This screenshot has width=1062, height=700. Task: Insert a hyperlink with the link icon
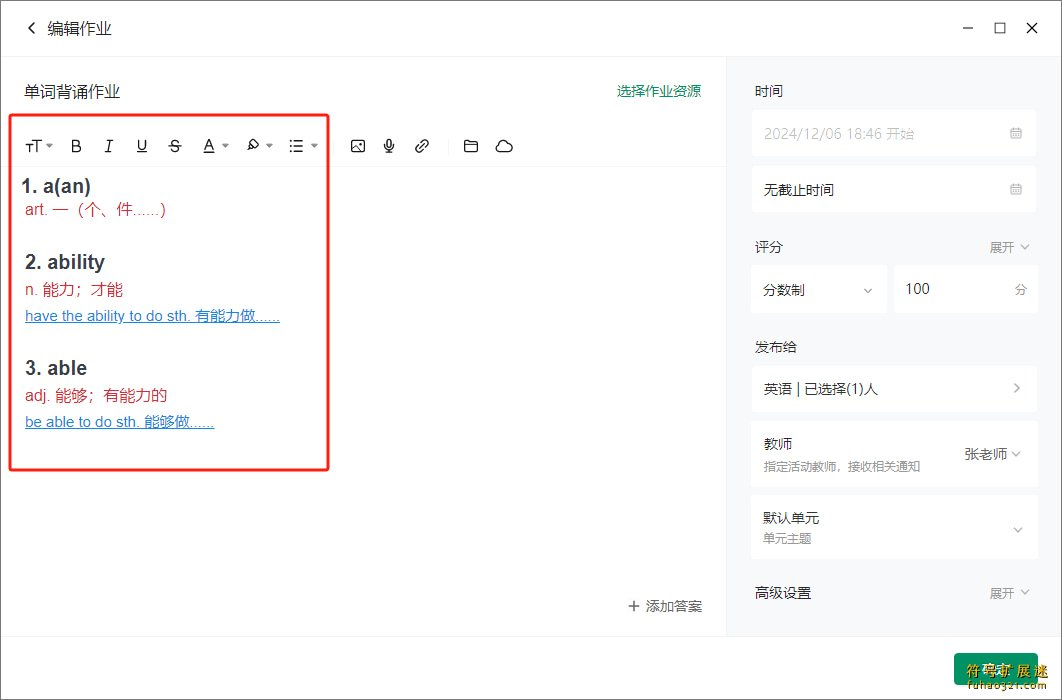[422, 146]
